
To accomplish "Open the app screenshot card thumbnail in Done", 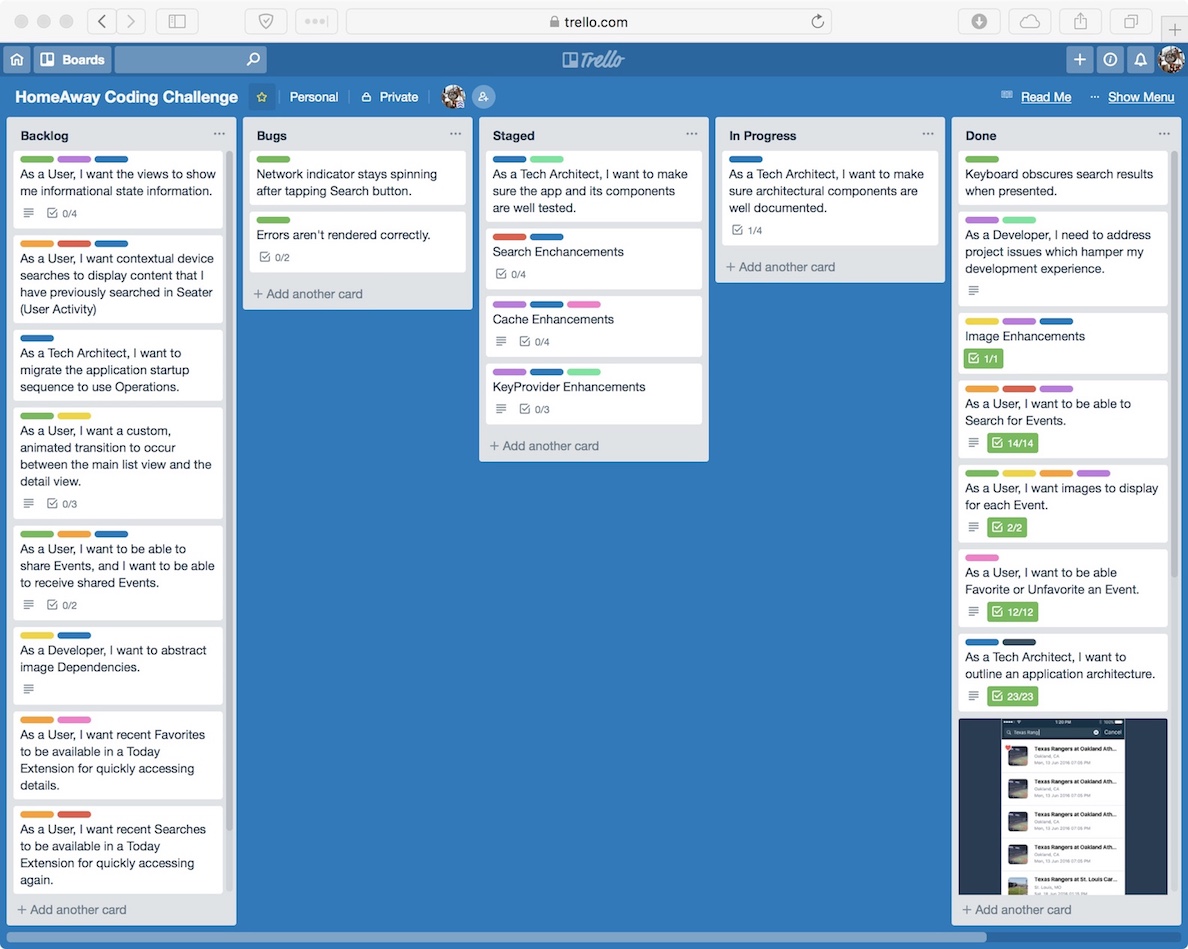I will (1063, 807).
